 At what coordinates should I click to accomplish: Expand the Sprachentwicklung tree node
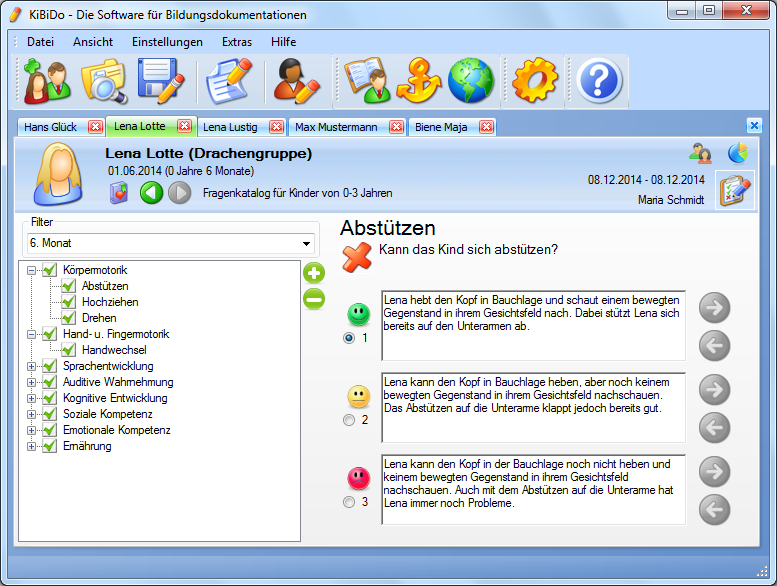(32, 366)
